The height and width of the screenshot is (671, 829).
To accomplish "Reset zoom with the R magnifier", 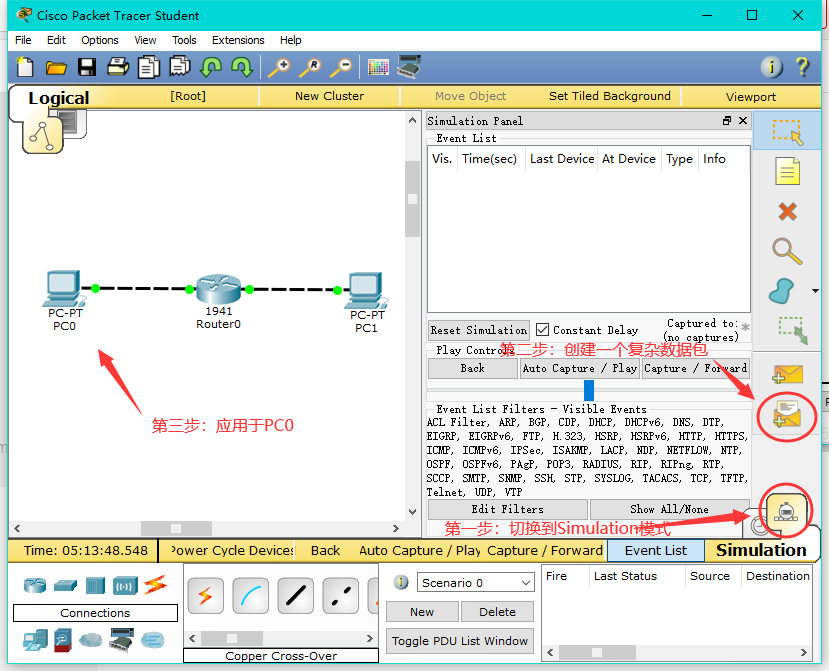I will tap(310, 67).
